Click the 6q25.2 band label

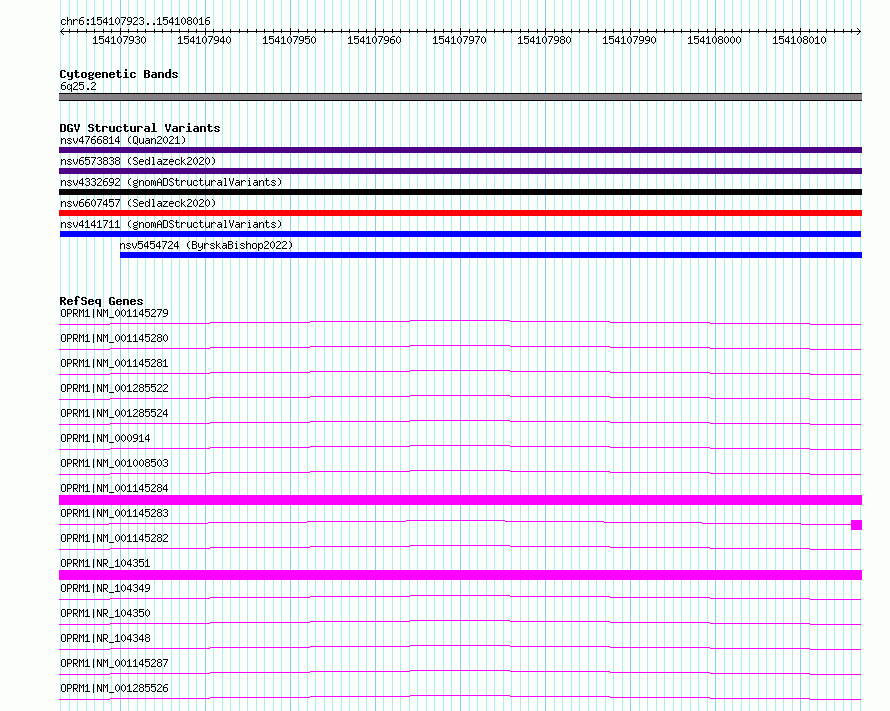pos(78,86)
